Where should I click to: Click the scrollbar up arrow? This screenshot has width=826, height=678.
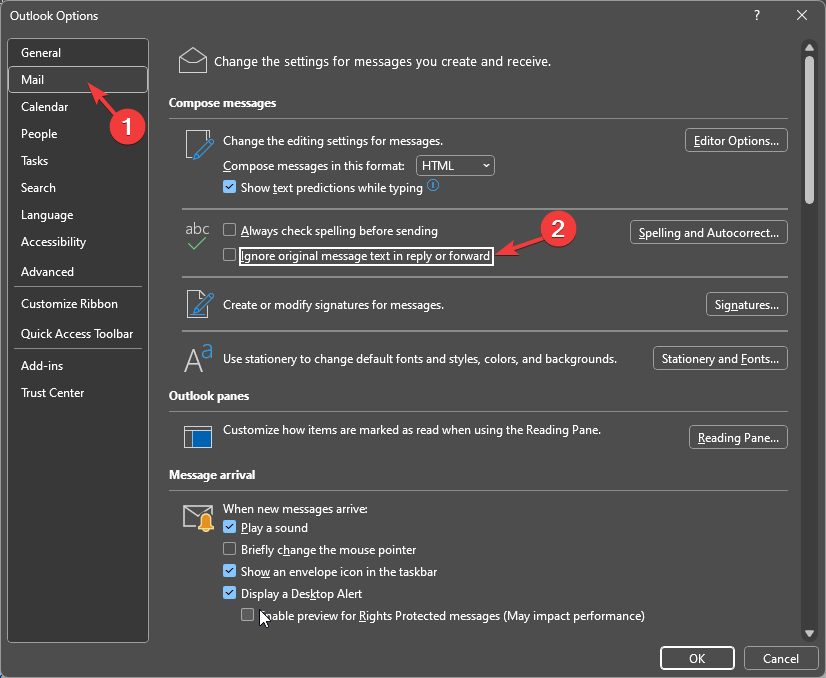coord(807,46)
